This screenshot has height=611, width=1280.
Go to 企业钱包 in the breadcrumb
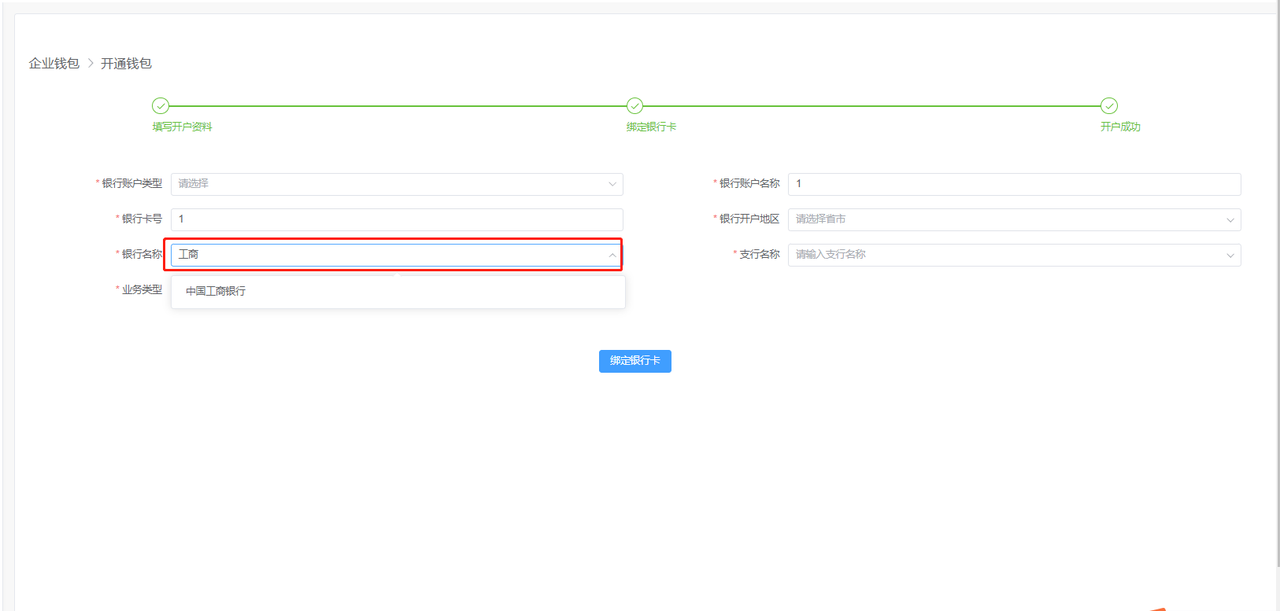pos(54,64)
